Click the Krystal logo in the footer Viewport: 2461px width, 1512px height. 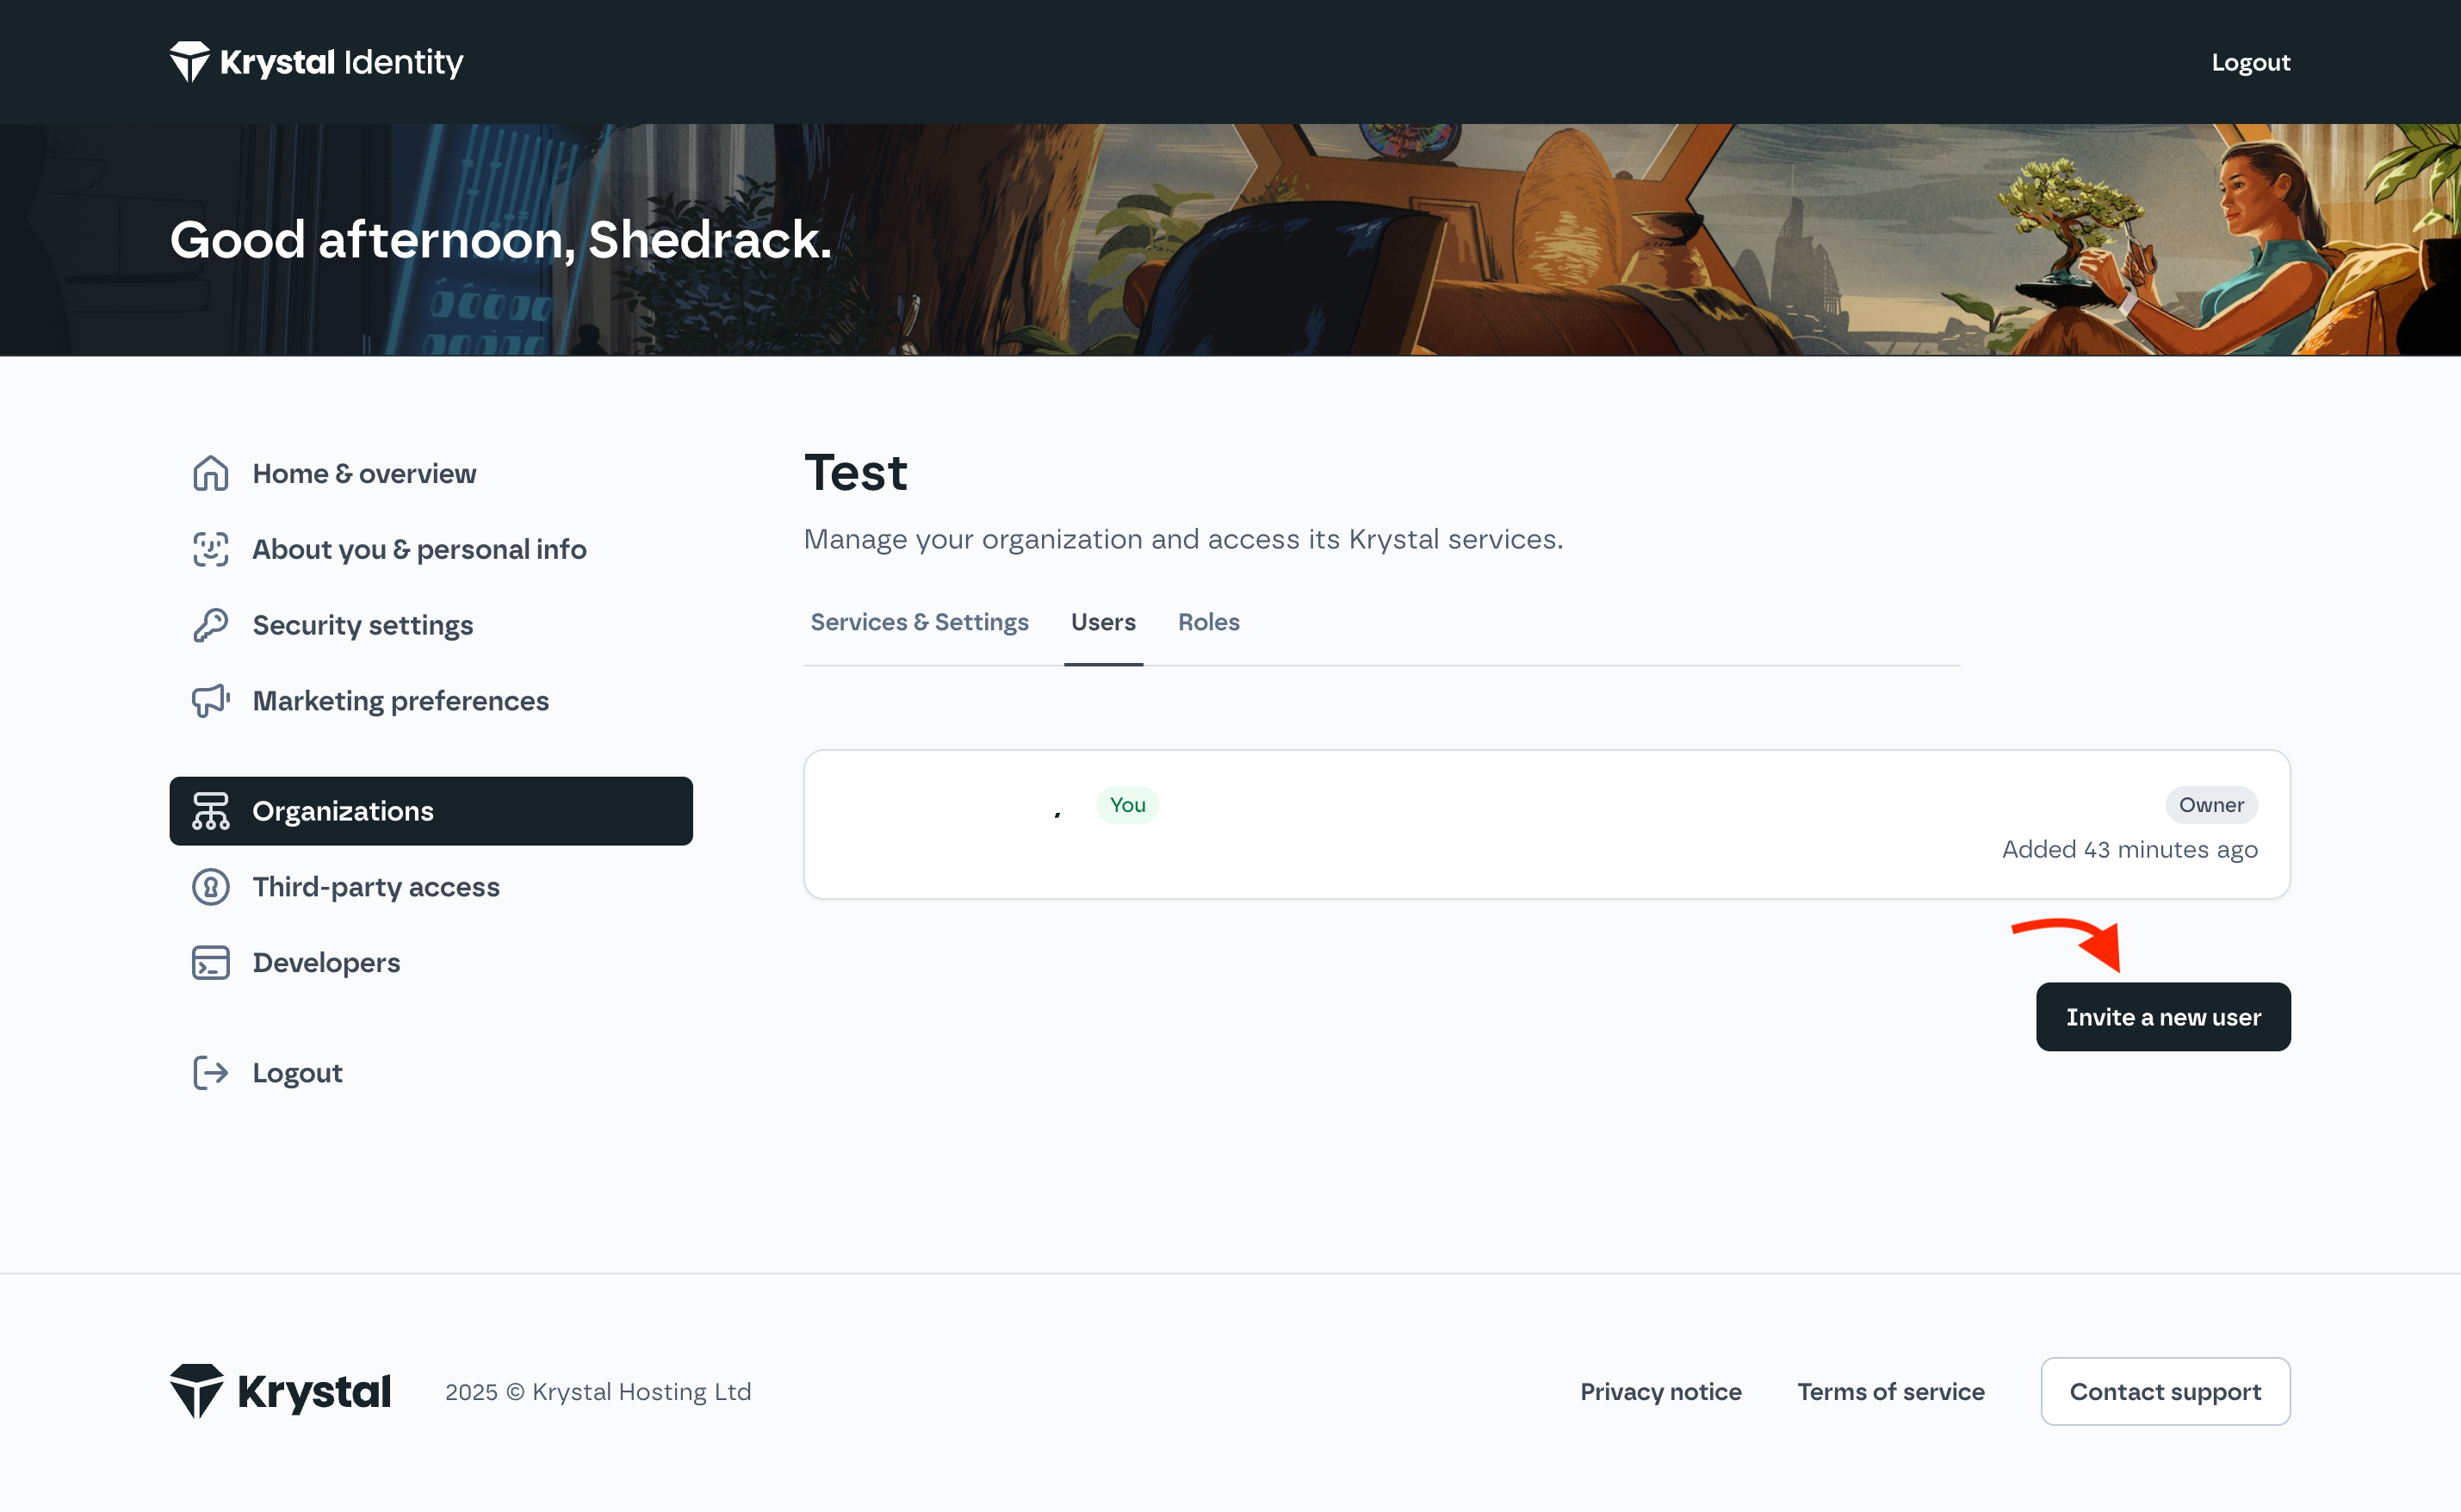[x=280, y=1391]
